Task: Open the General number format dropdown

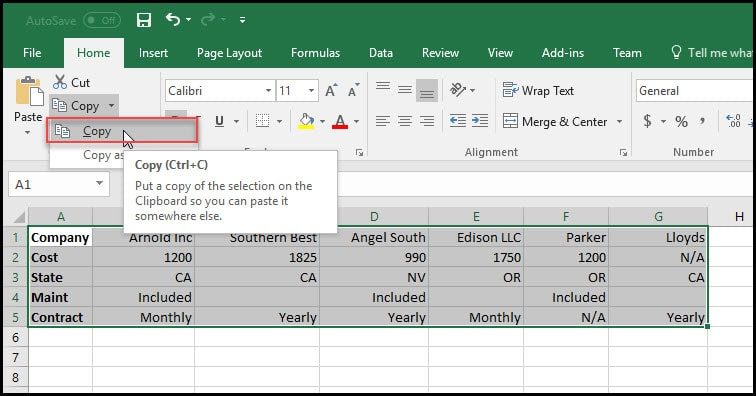Action: pyautogui.click(x=694, y=91)
